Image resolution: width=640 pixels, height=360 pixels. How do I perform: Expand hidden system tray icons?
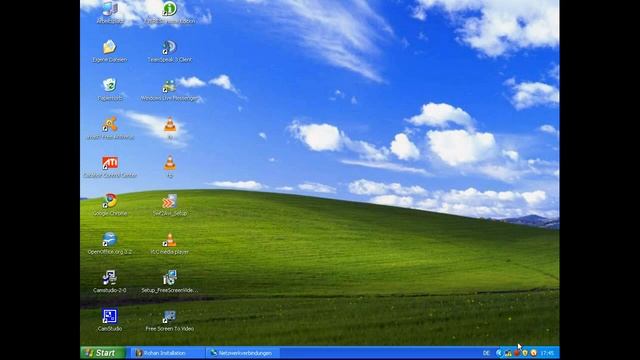click(499, 353)
